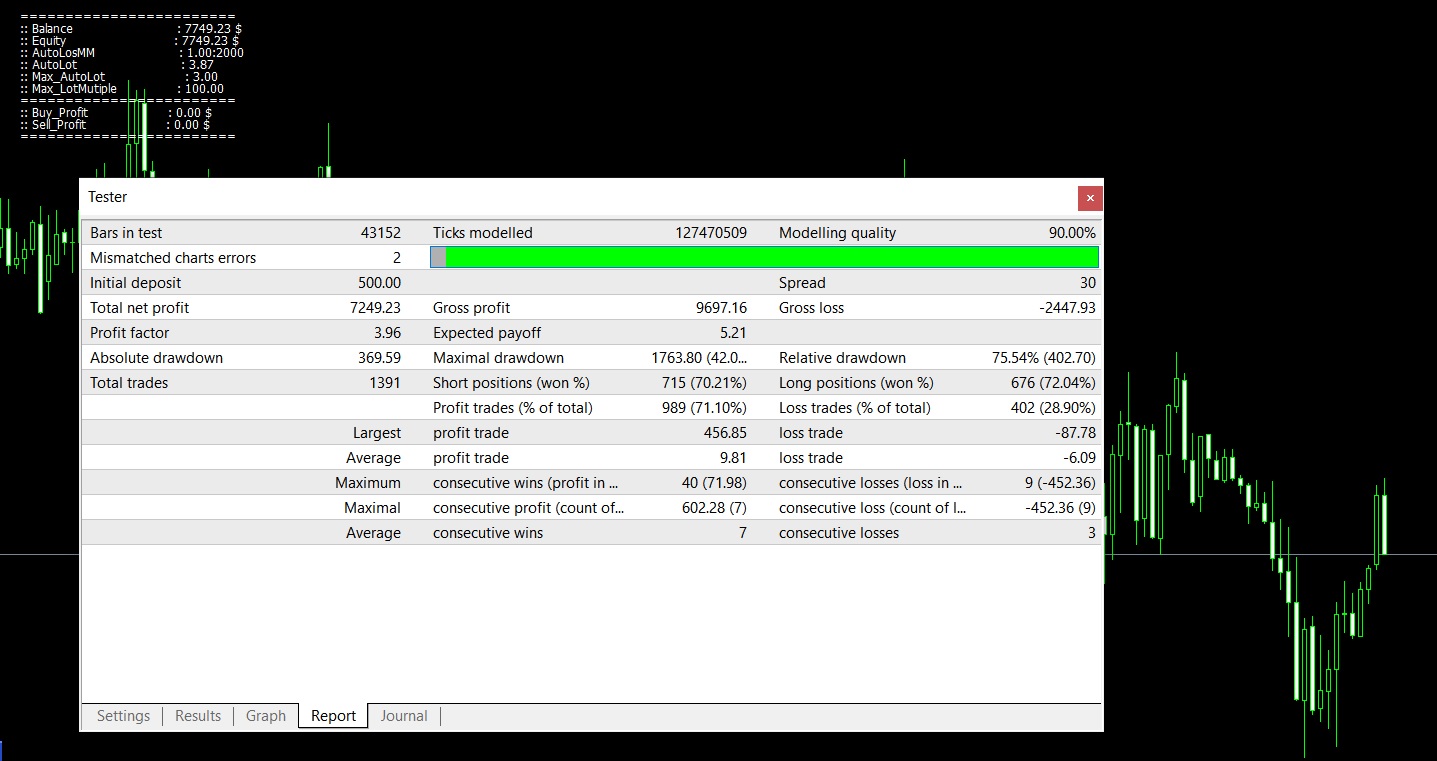Screen dimensions: 1437x761
Task: Select the Mismatched charts errors label
Action: pyautogui.click(x=173, y=258)
